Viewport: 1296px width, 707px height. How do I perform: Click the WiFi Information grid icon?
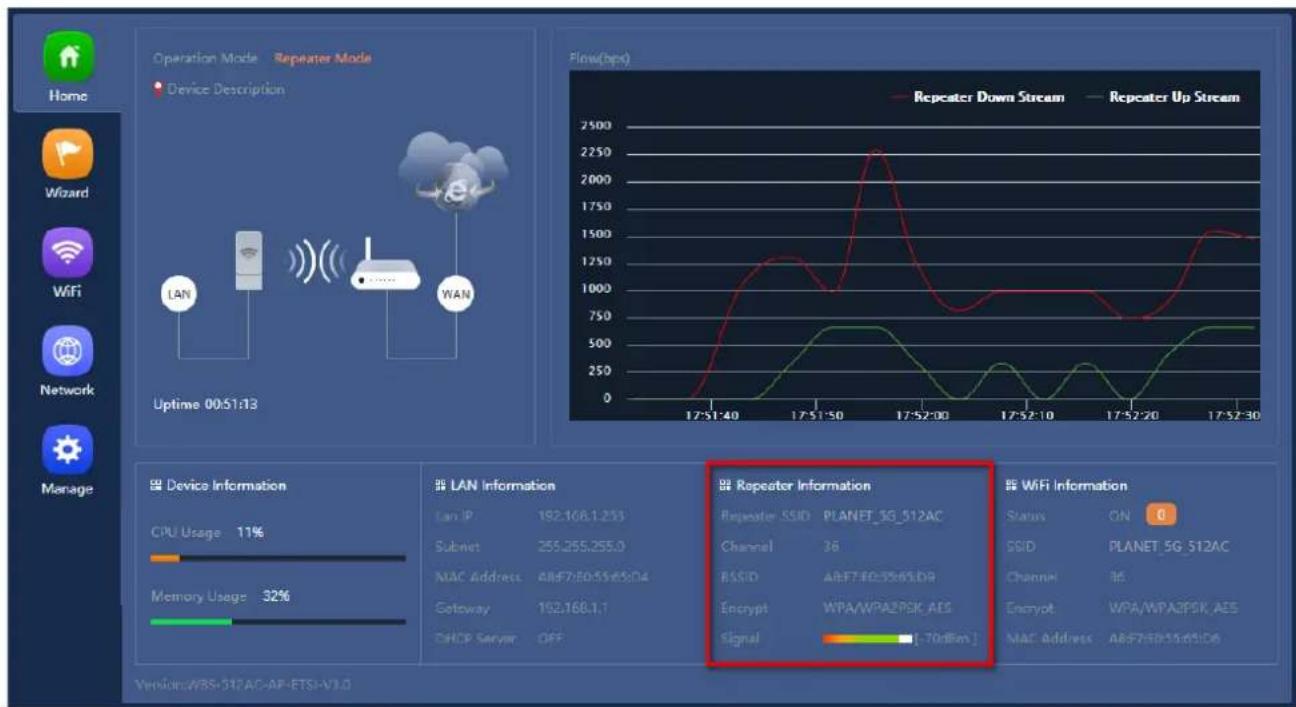(1010, 486)
